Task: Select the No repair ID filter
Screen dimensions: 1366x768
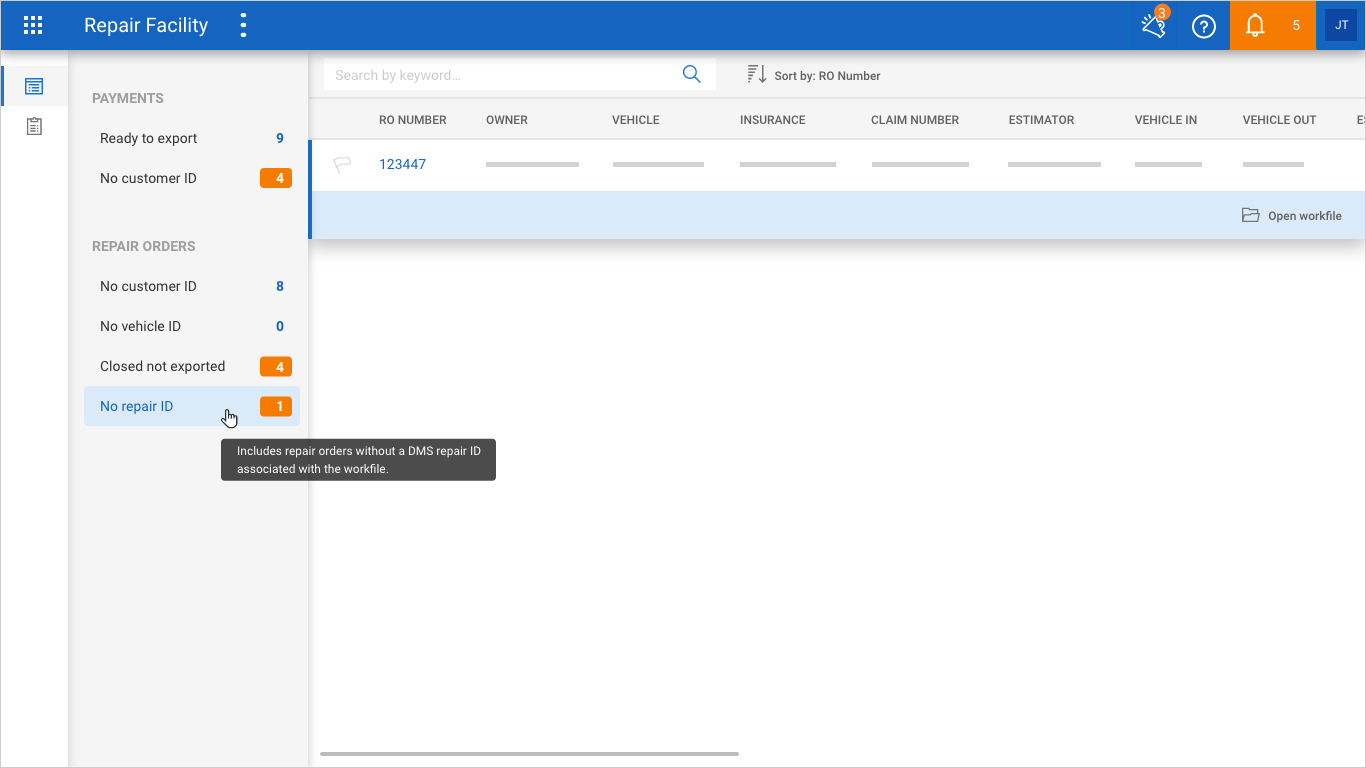Action: [137, 406]
